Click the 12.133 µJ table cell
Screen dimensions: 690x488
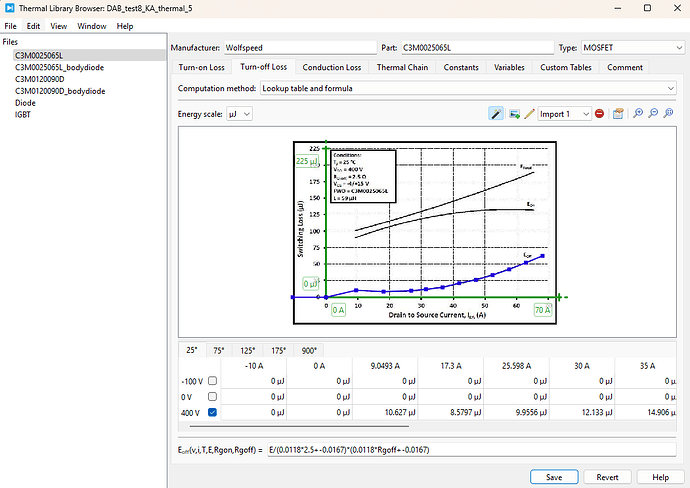[582, 412]
